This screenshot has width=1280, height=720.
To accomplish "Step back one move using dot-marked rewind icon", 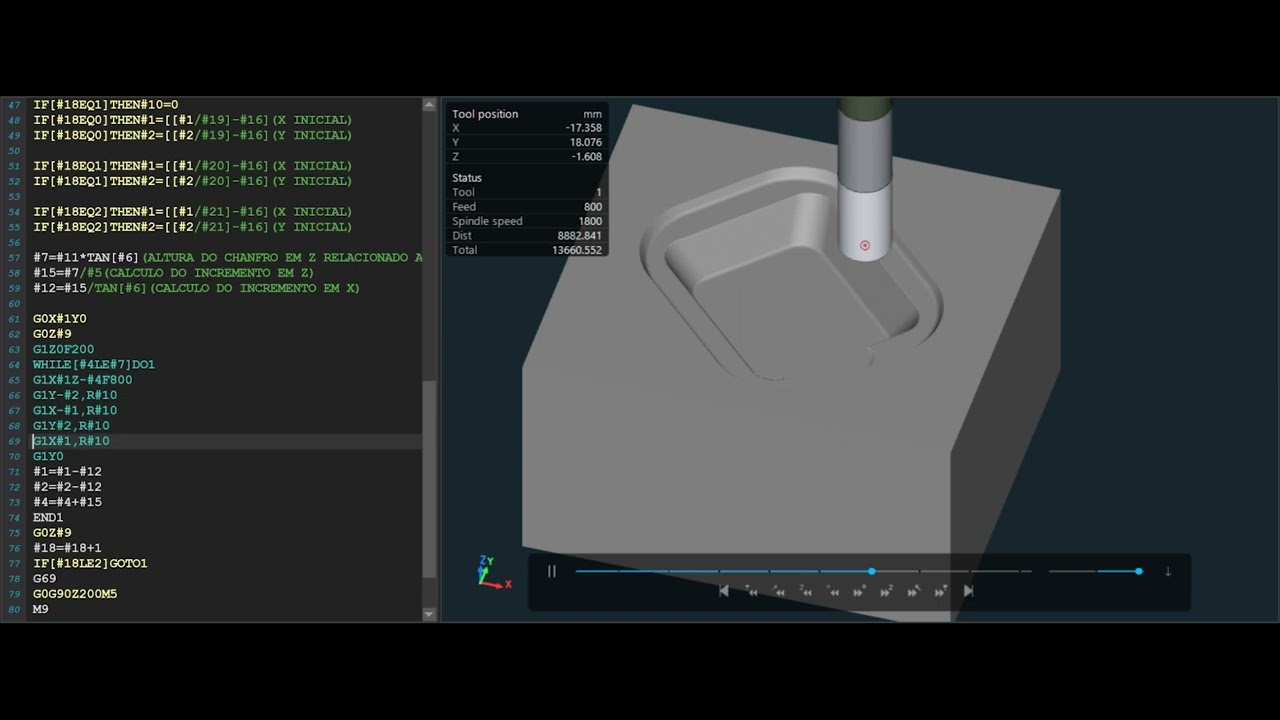I will tap(833, 591).
